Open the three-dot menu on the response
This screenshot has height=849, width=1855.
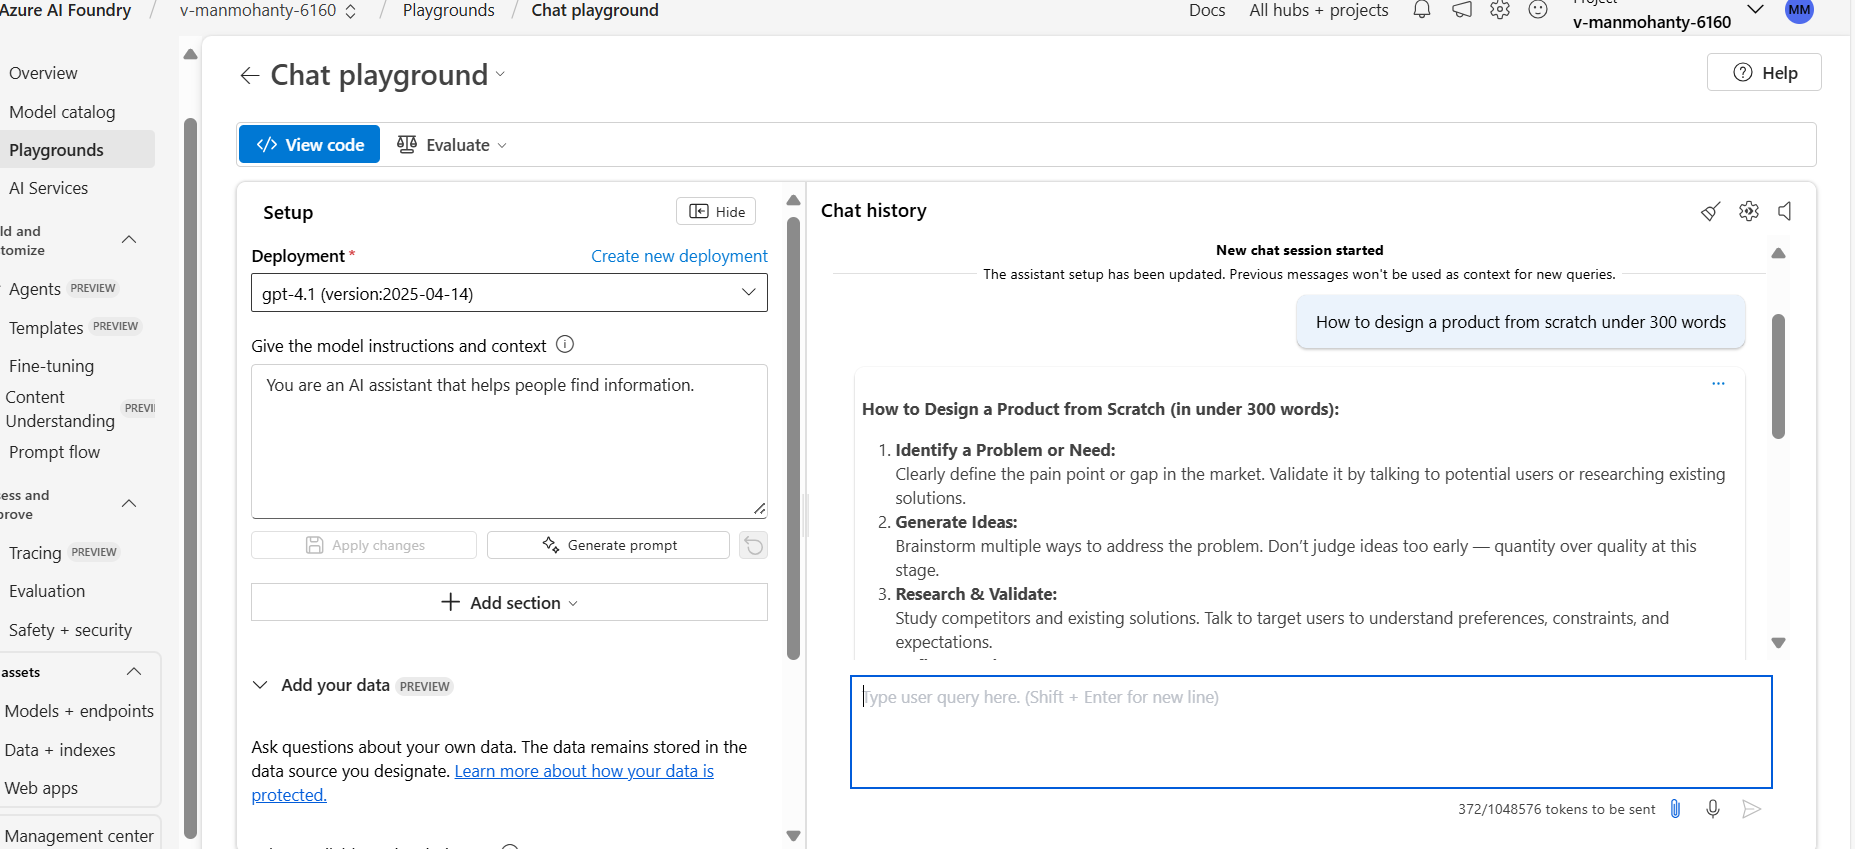click(x=1718, y=383)
